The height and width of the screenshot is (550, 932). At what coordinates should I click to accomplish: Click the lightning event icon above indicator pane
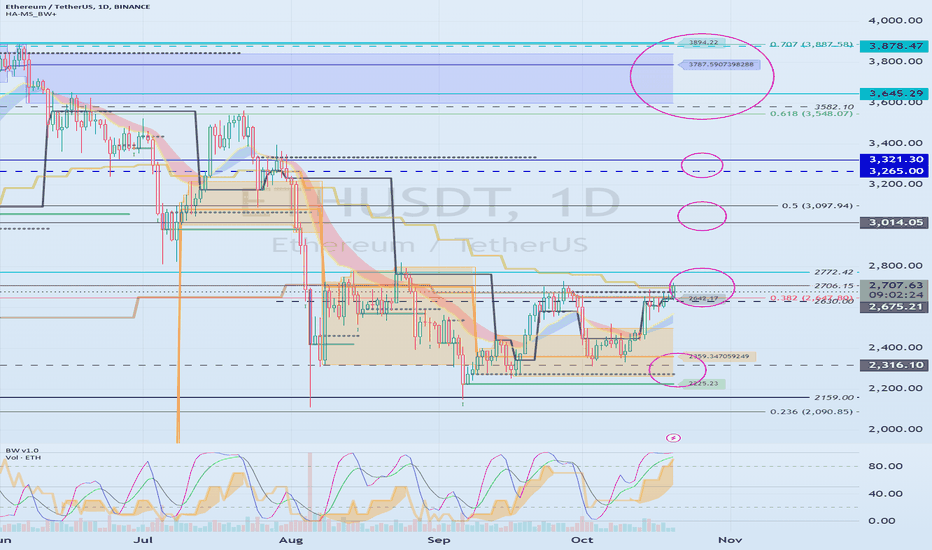click(x=673, y=438)
